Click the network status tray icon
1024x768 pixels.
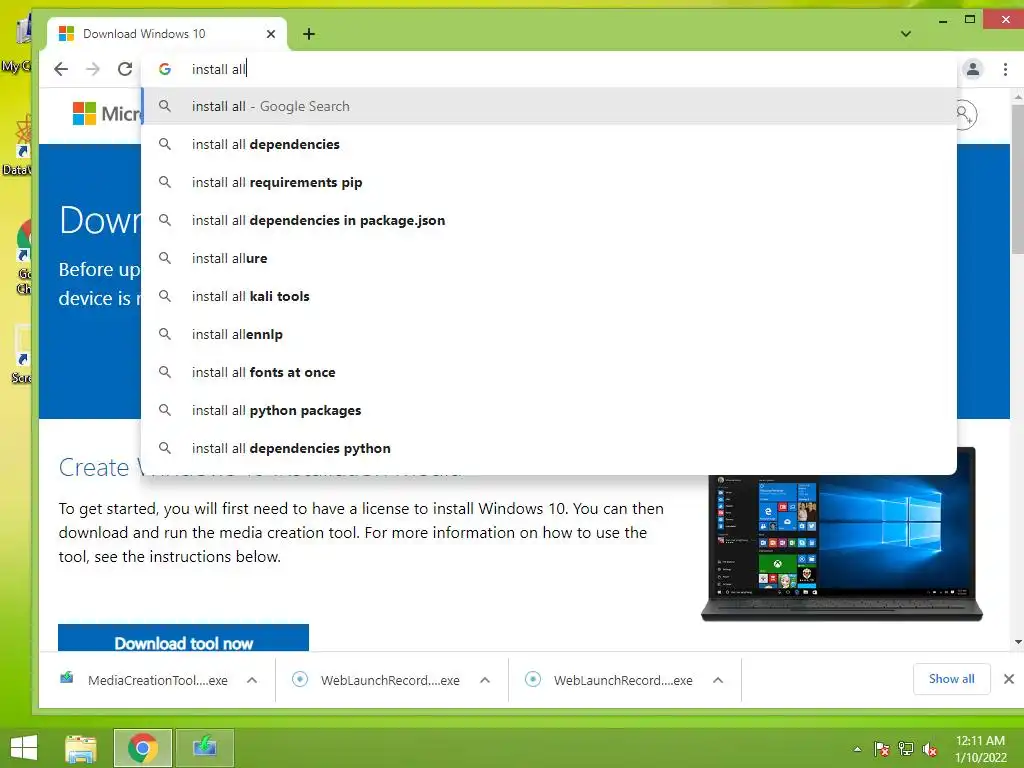click(x=906, y=749)
